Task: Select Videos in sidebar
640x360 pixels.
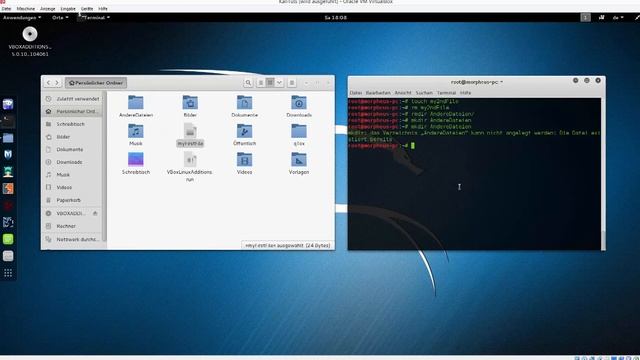Action: pos(73,187)
